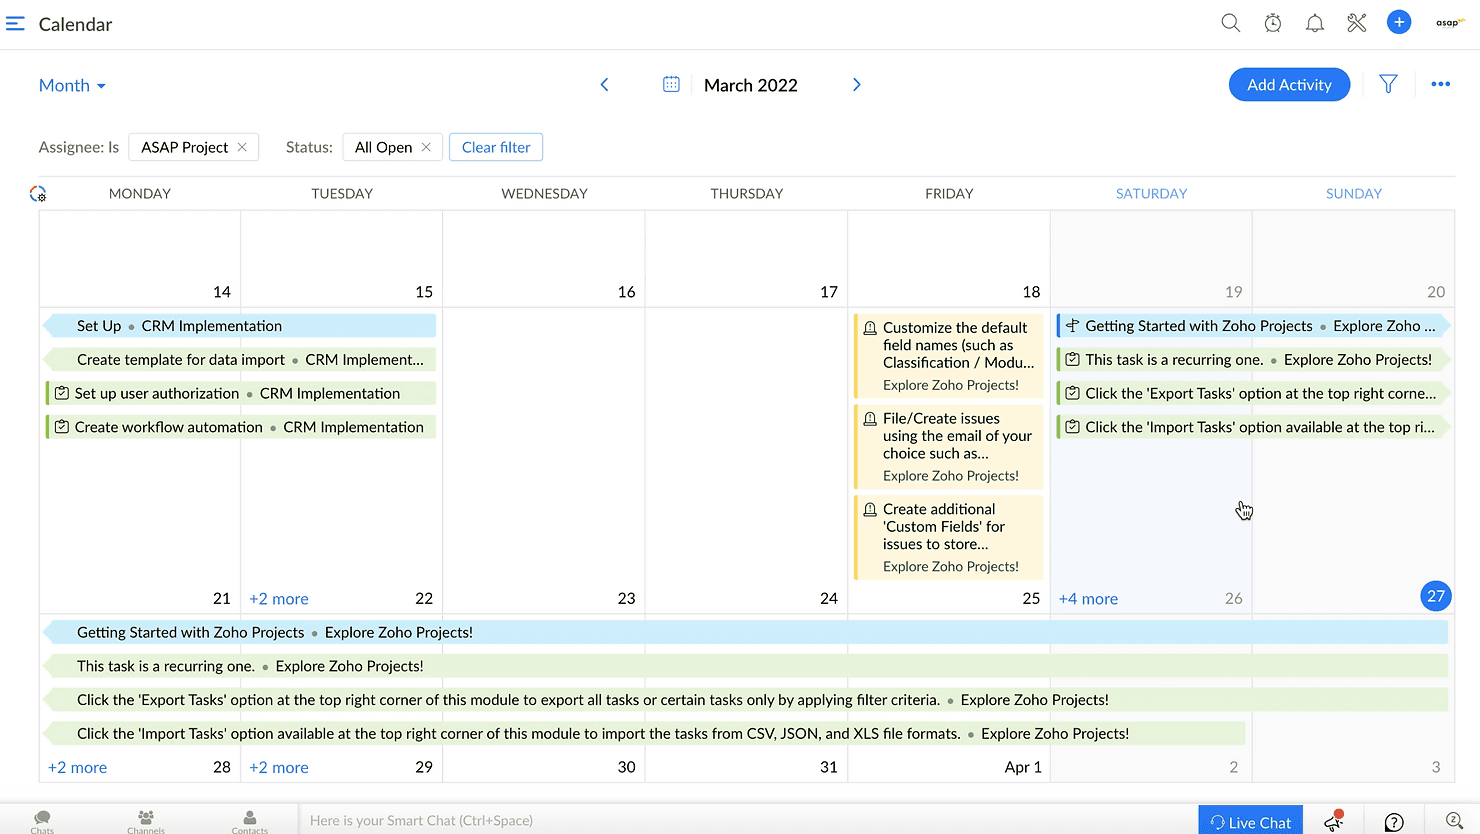Open the timer stopwatch icon
This screenshot has height=834, width=1480.
1273,23
